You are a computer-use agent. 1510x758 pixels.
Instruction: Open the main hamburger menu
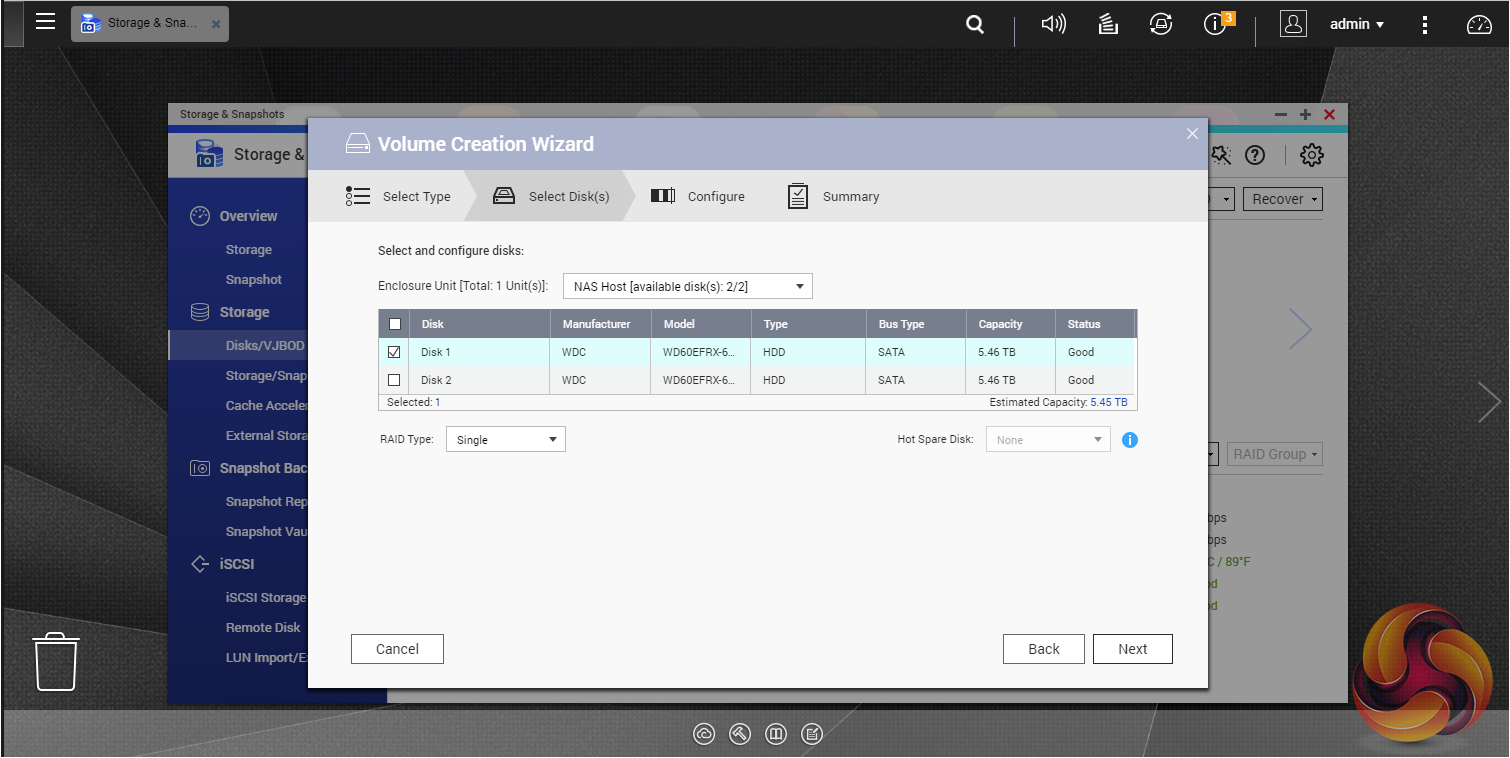(45, 21)
